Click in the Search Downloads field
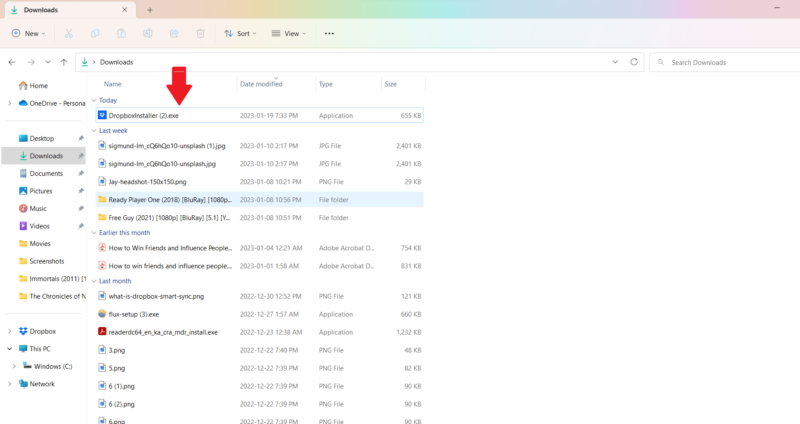Screen dimensions: 800x424 (724, 62)
